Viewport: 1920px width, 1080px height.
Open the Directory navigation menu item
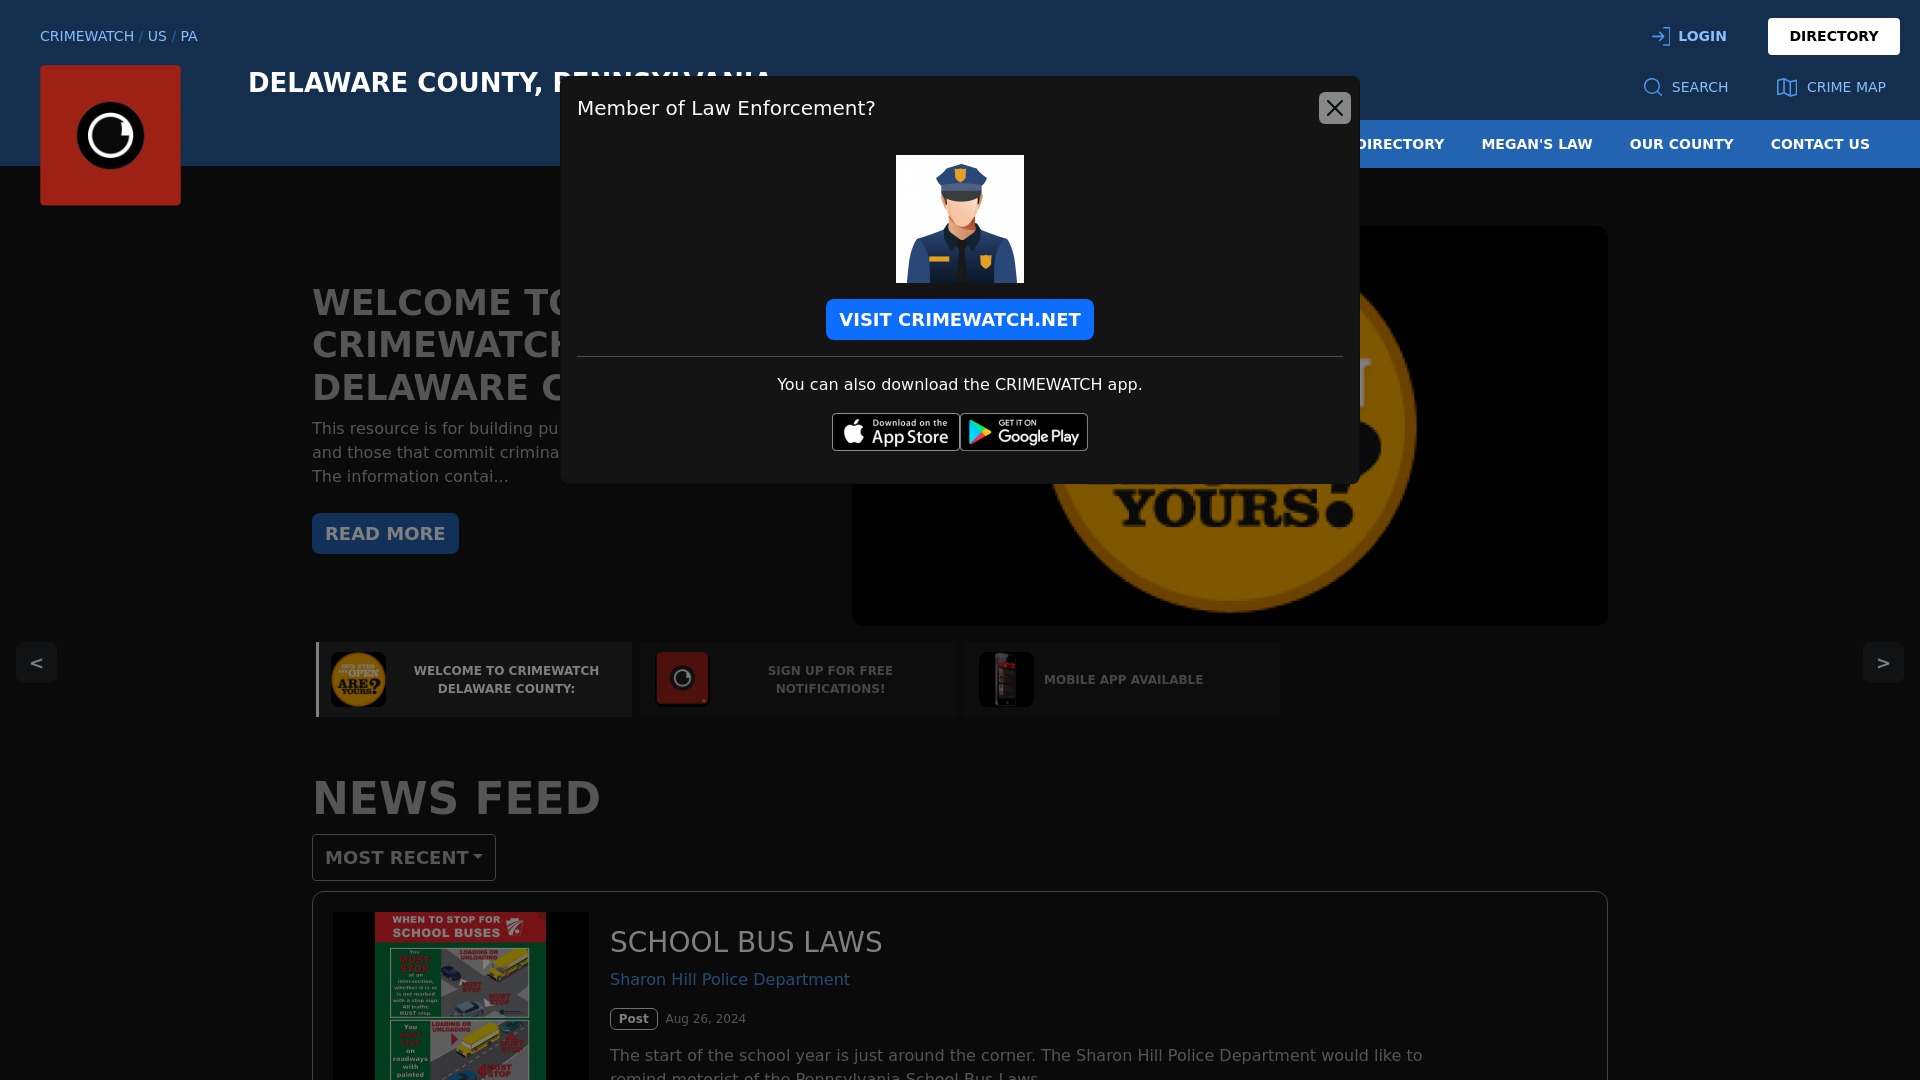click(1402, 144)
